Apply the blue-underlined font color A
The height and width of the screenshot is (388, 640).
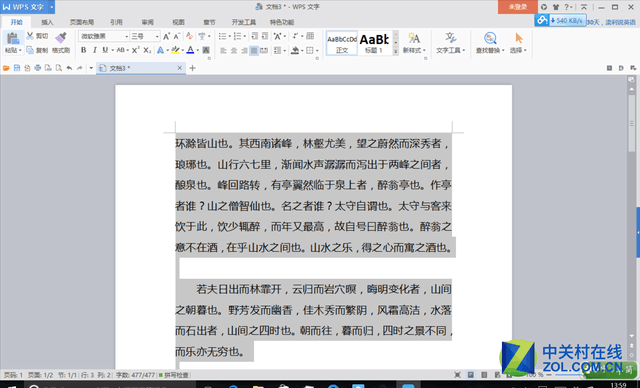coord(190,50)
